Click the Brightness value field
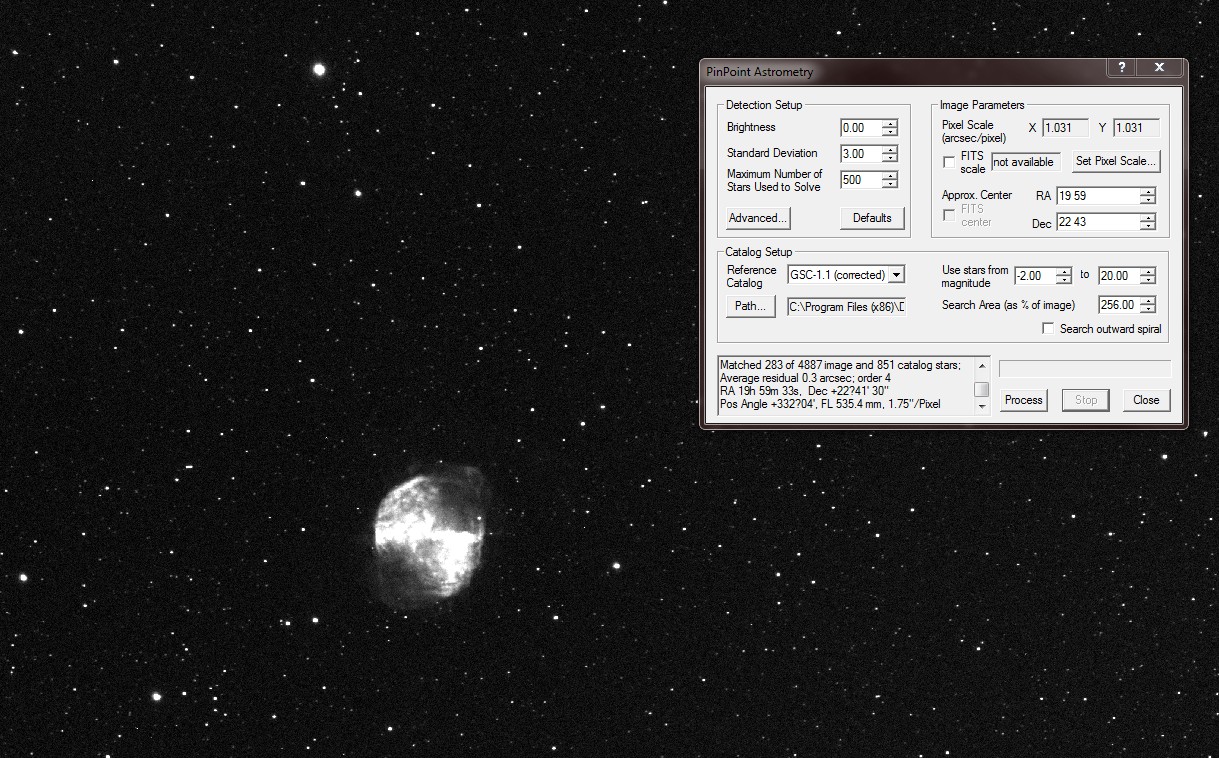Viewport: 1219px width, 758px height. click(861, 128)
